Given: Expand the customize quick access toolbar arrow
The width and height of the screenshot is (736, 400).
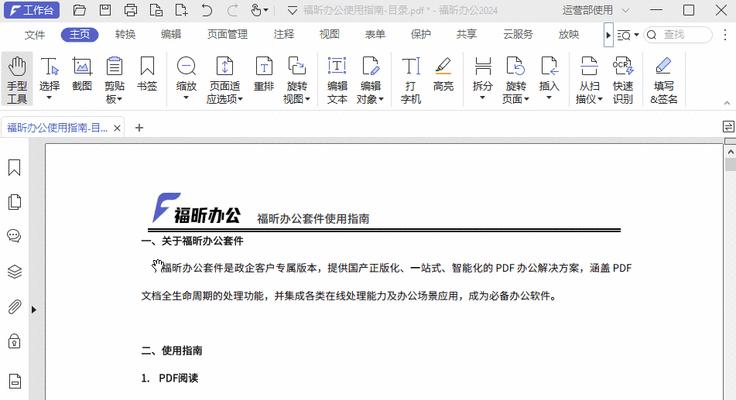Looking at the screenshot, I should point(292,10).
